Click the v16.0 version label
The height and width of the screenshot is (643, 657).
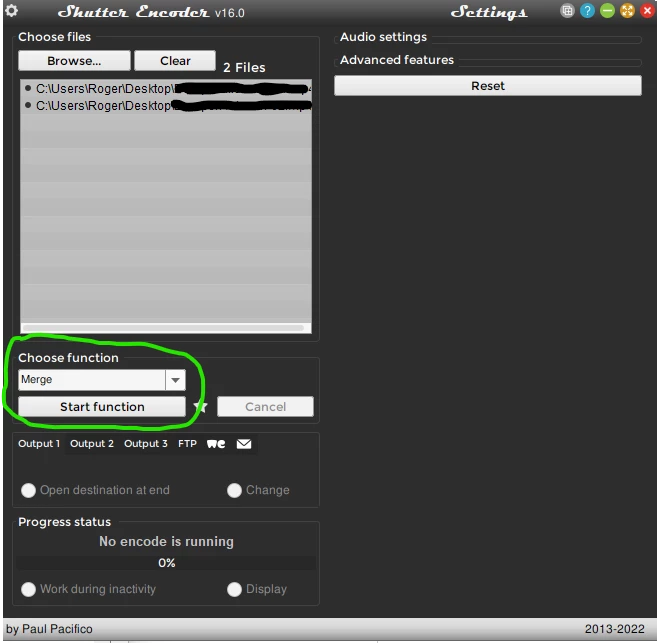230,13
